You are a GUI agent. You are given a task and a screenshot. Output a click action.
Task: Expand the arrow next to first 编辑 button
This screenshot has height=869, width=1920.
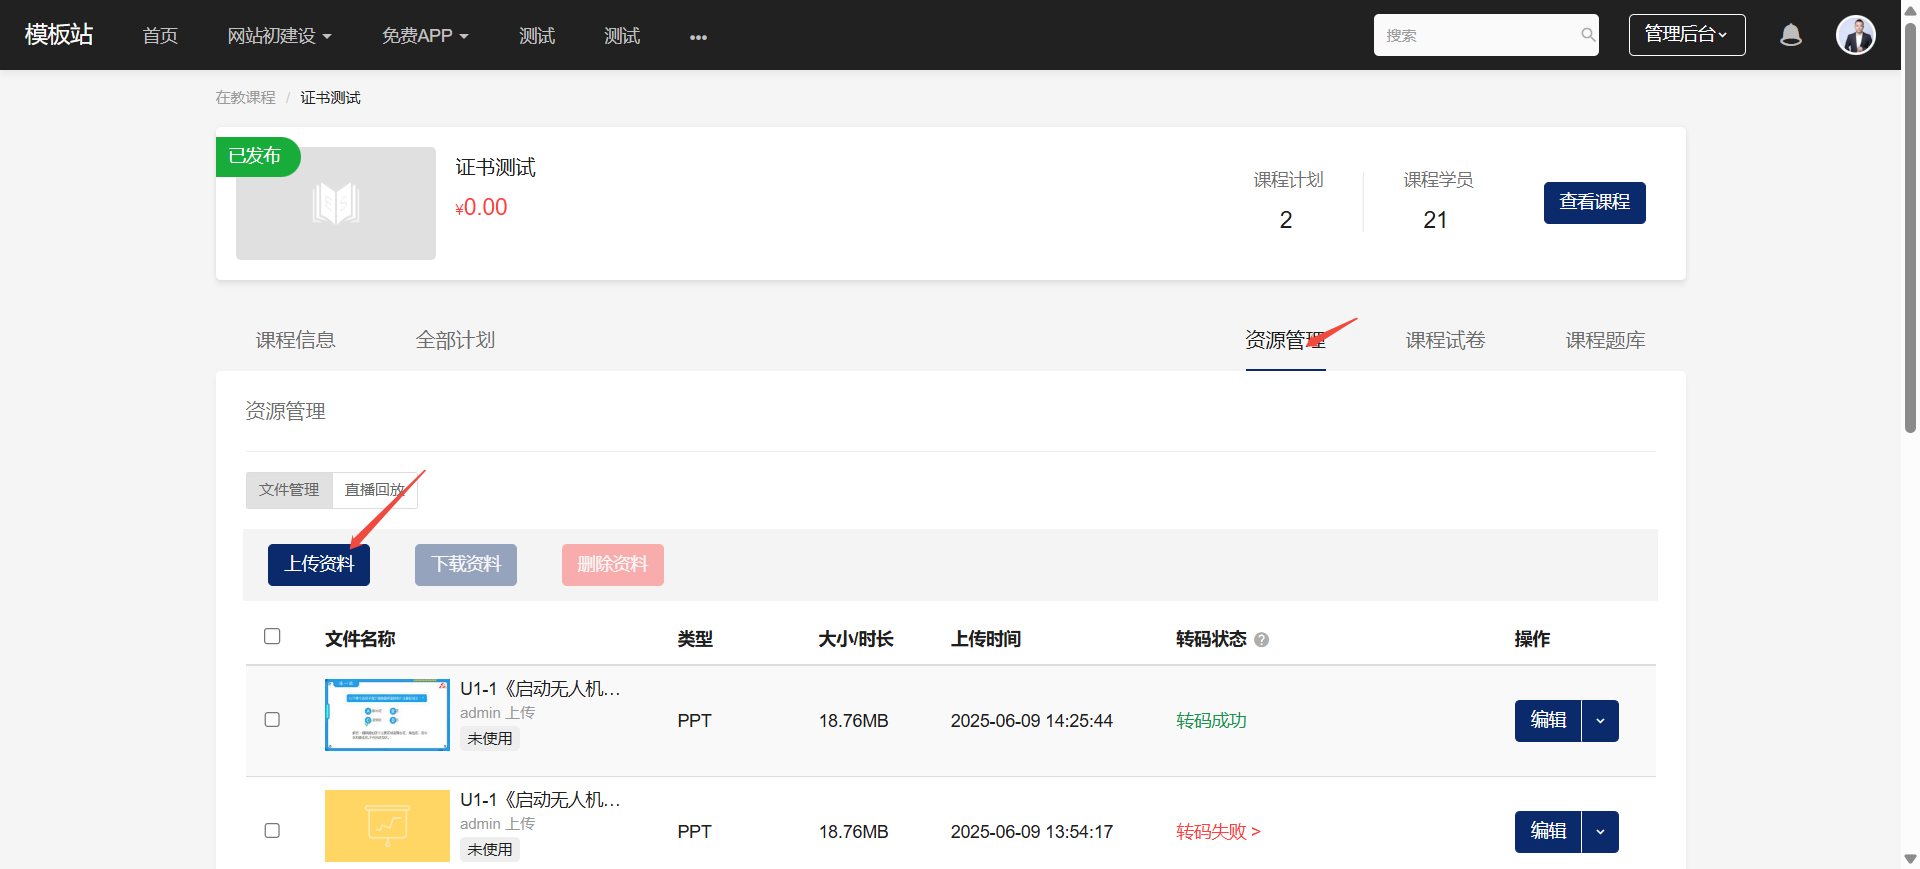coord(1600,721)
